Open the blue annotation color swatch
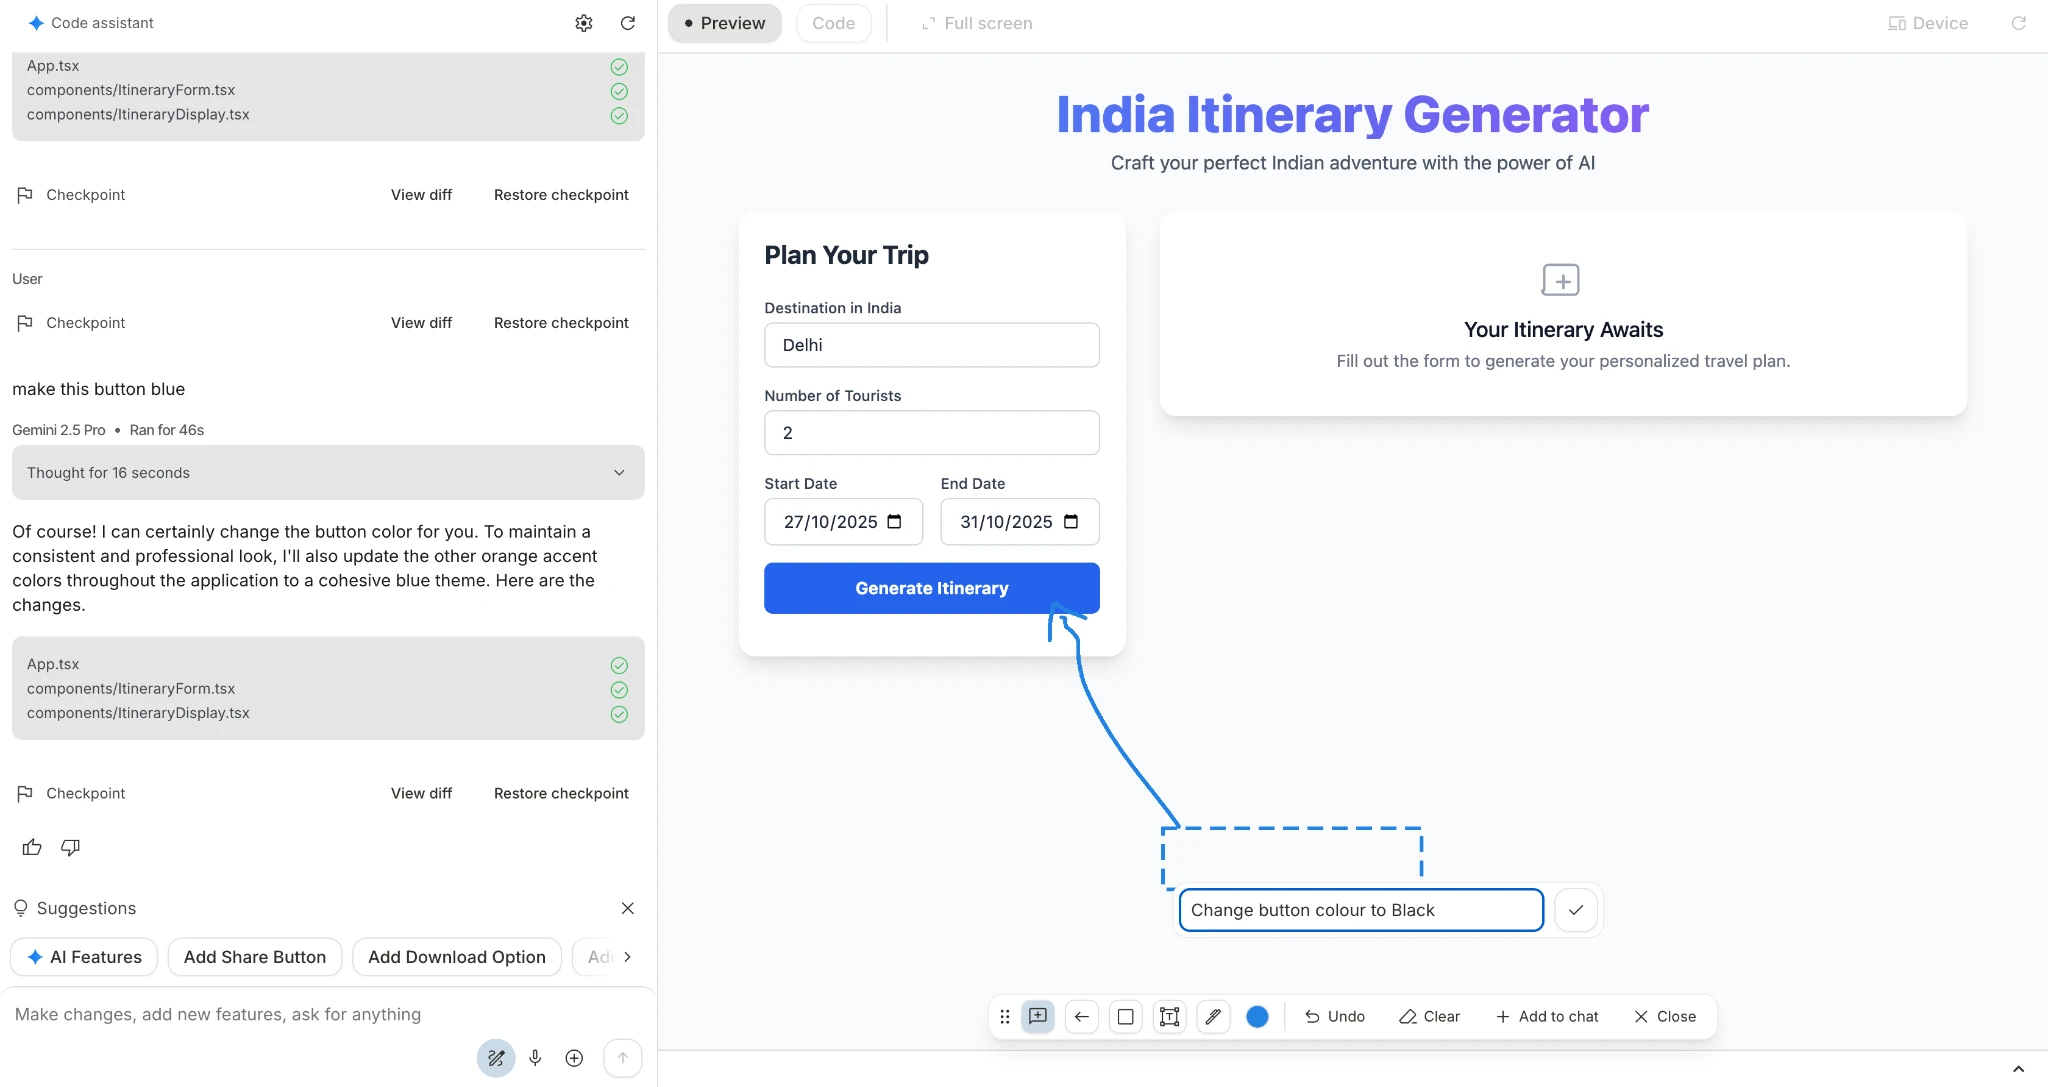Screen dimensions: 2048x1087 (1257, 1017)
